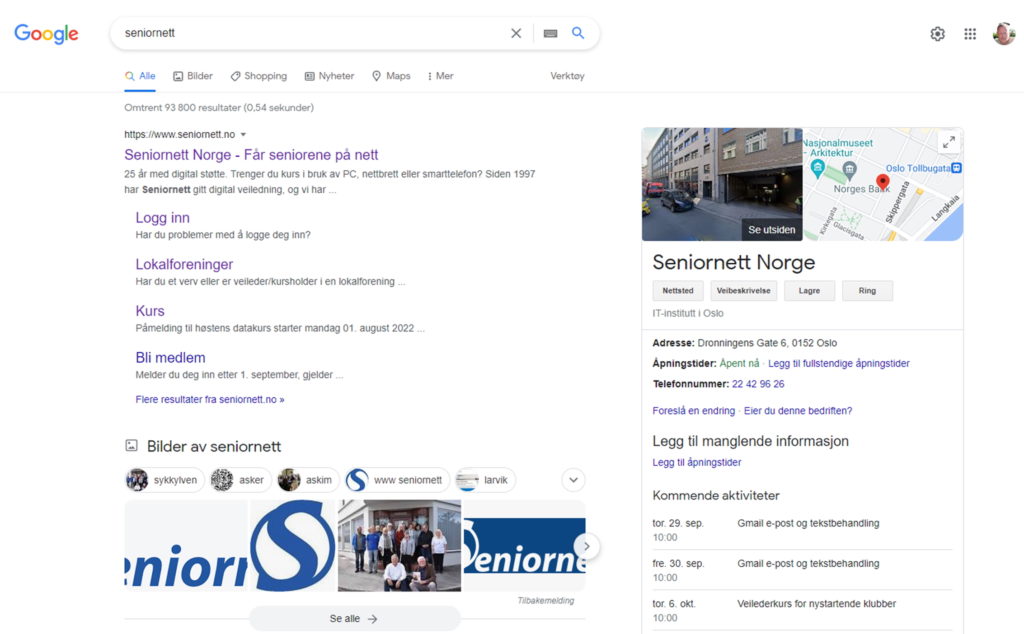Open the Google apps grid icon

pos(969,33)
